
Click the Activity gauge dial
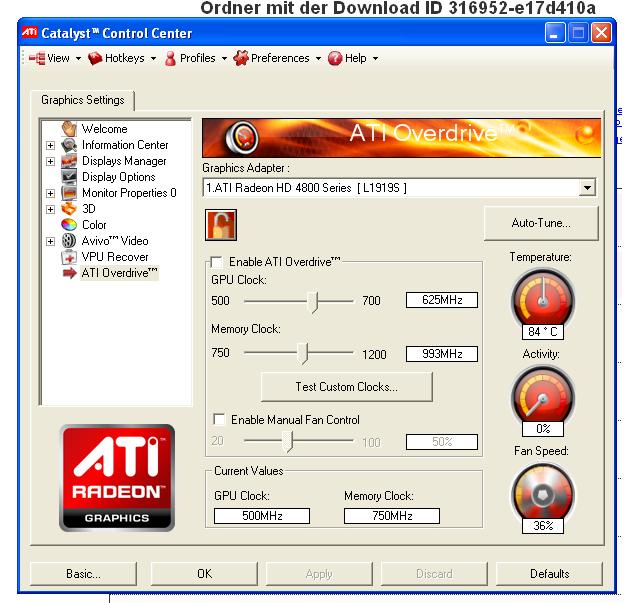coord(542,396)
